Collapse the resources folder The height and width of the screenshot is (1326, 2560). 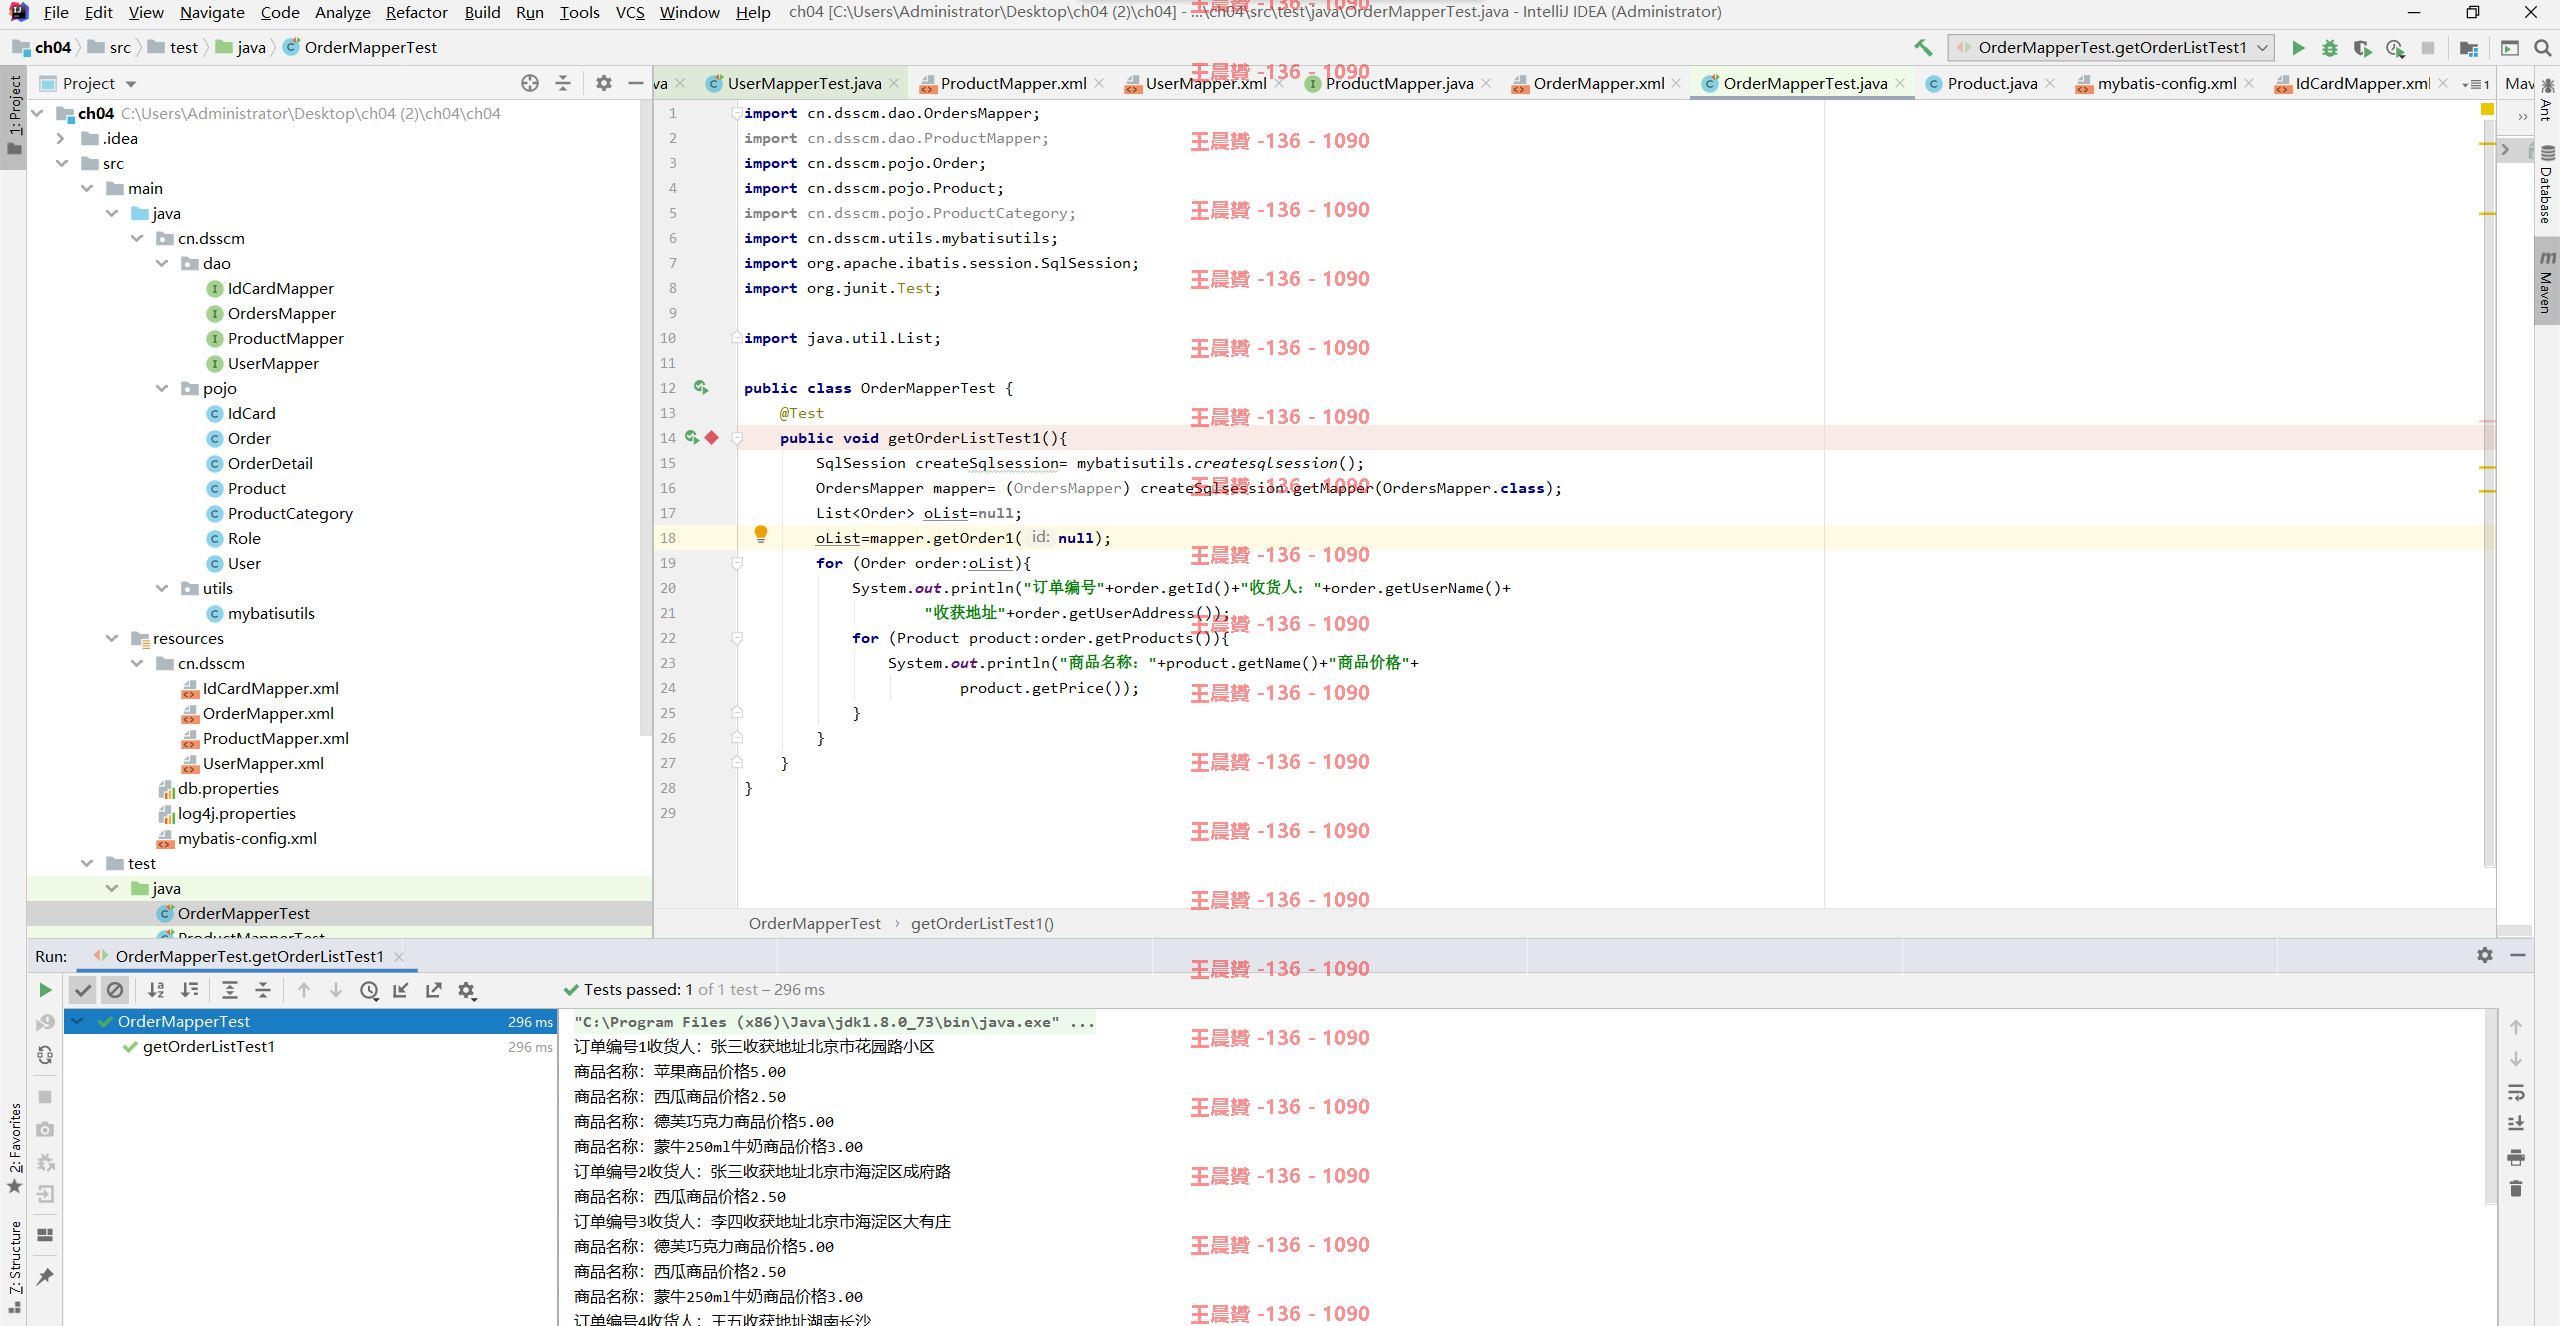[x=112, y=639]
